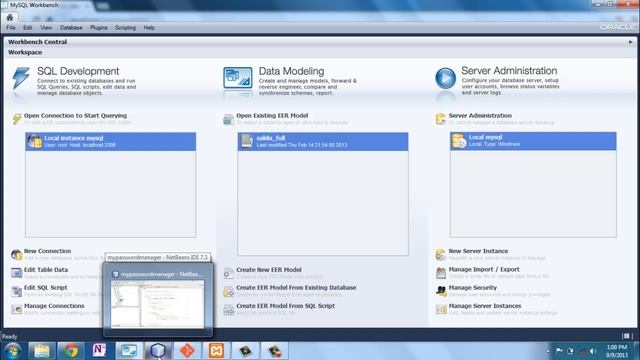Click the Open Existing EER Model icon
Image resolution: width=640 pixels, height=360 pixels.
point(229,119)
